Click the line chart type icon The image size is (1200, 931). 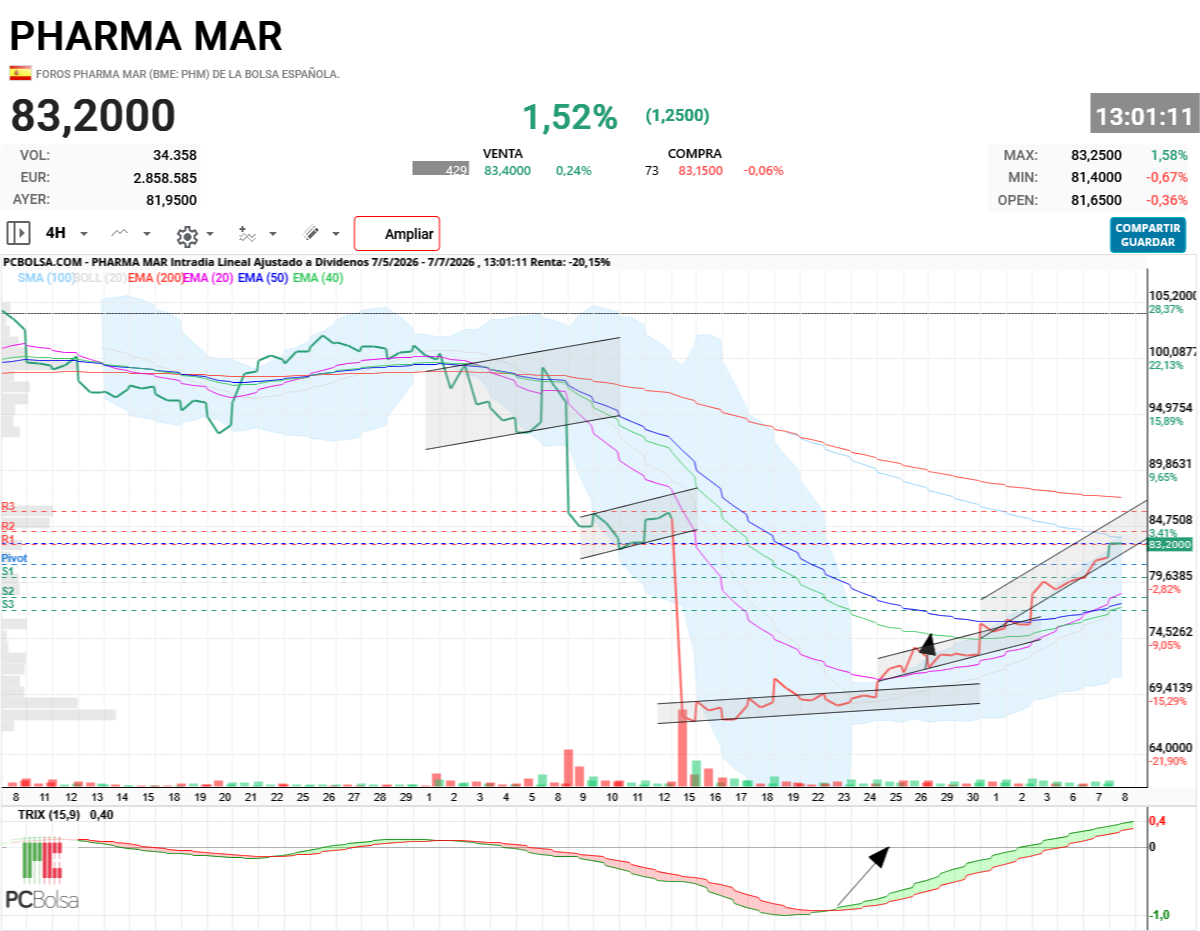(120, 233)
